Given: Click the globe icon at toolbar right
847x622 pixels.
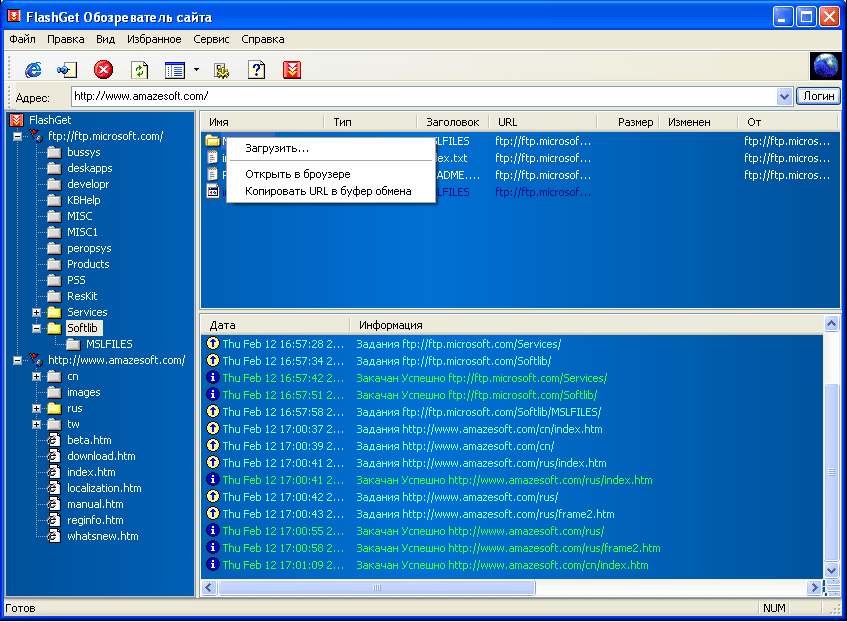Looking at the screenshot, I should point(825,67).
